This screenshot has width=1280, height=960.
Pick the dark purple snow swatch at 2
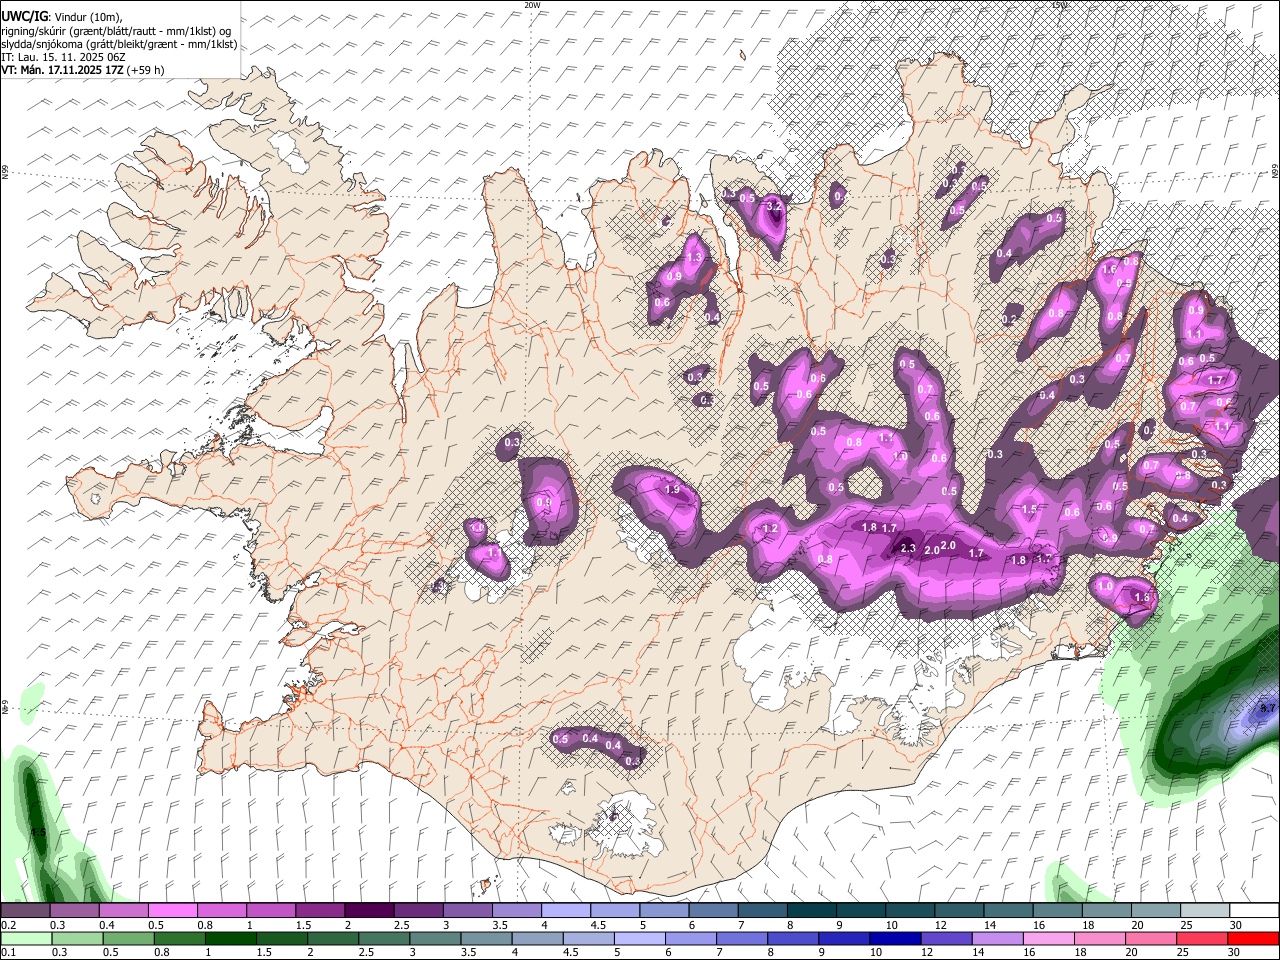[368, 911]
